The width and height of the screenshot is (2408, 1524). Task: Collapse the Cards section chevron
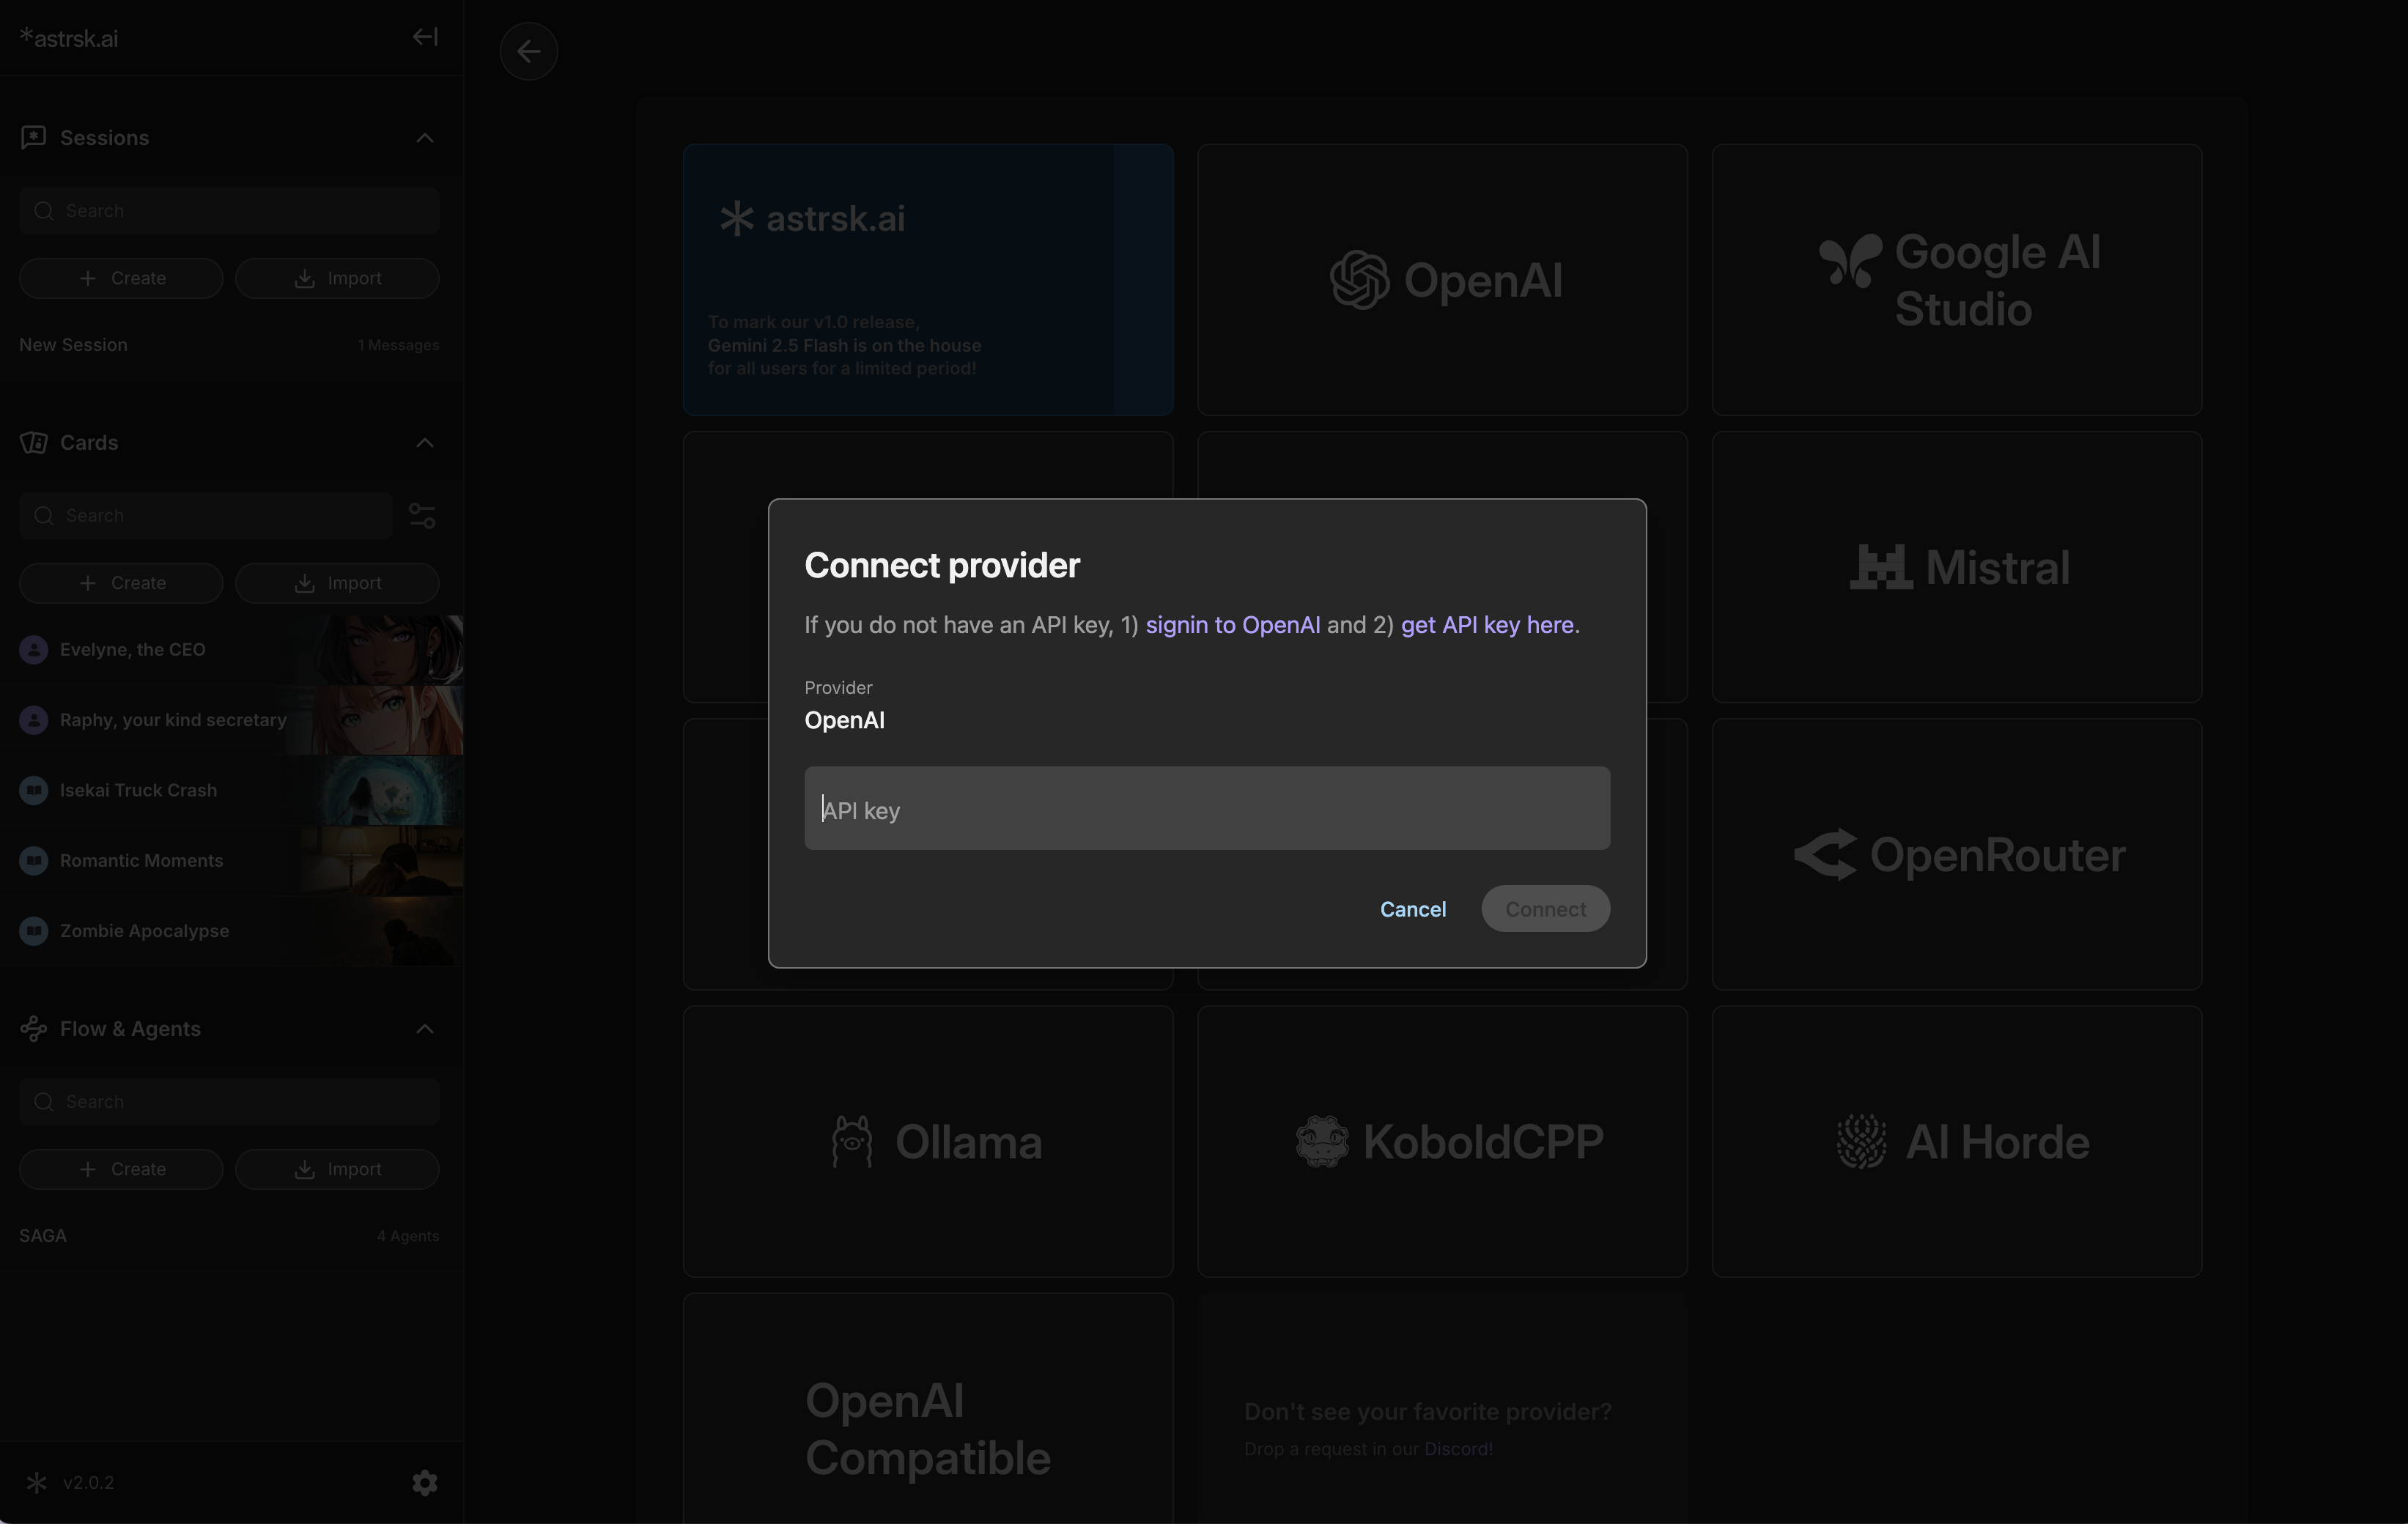pos(425,442)
